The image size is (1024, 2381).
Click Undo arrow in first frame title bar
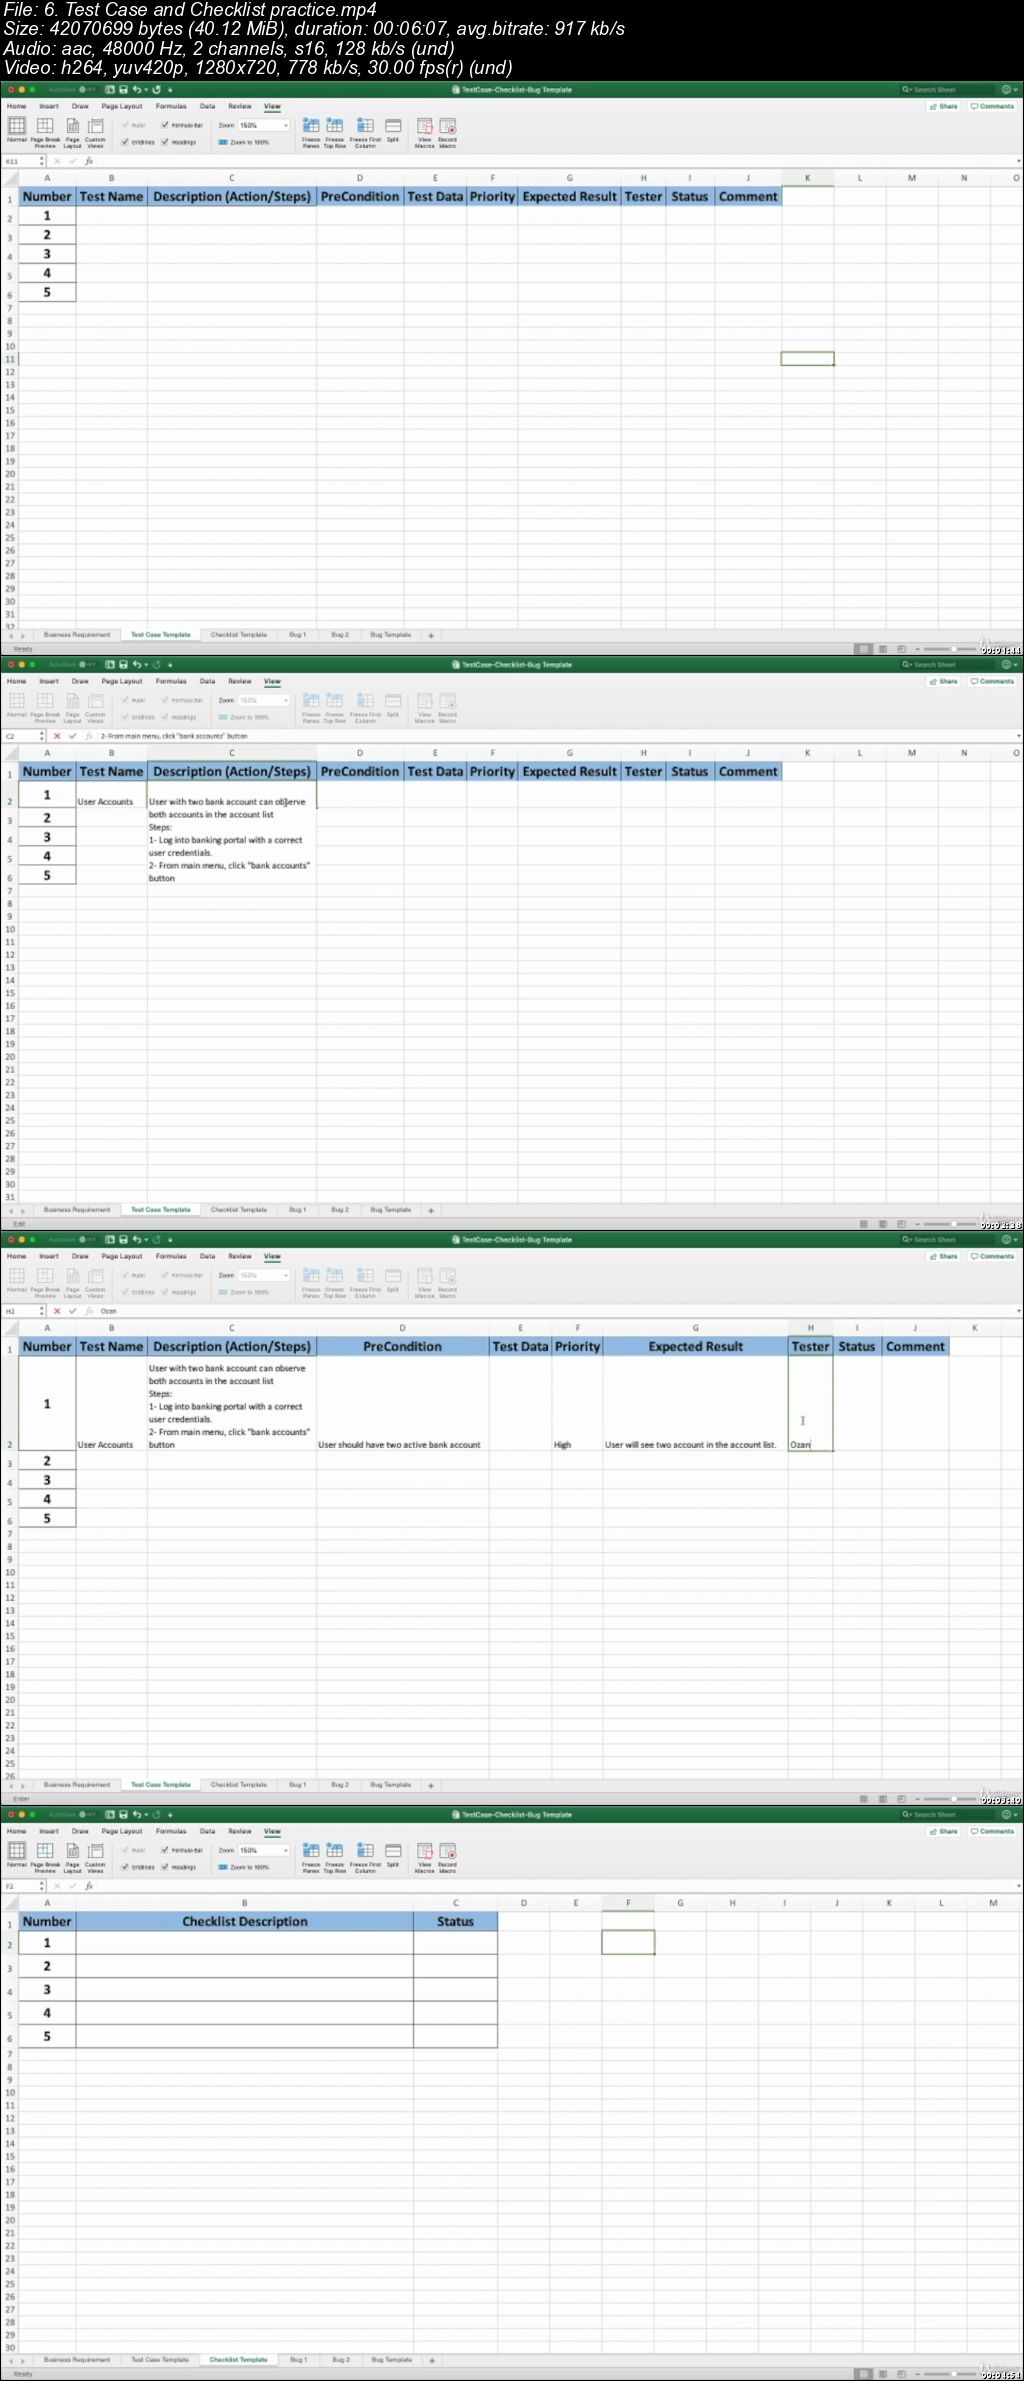[x=138, y=90]
